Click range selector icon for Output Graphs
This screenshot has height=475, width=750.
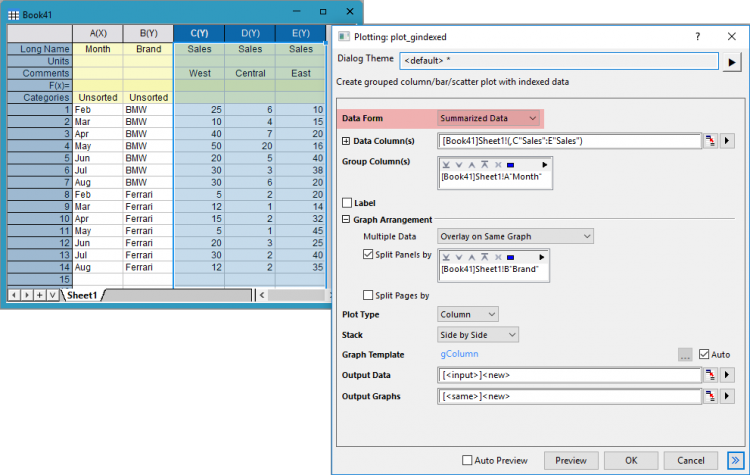click(x=711, y=396)
